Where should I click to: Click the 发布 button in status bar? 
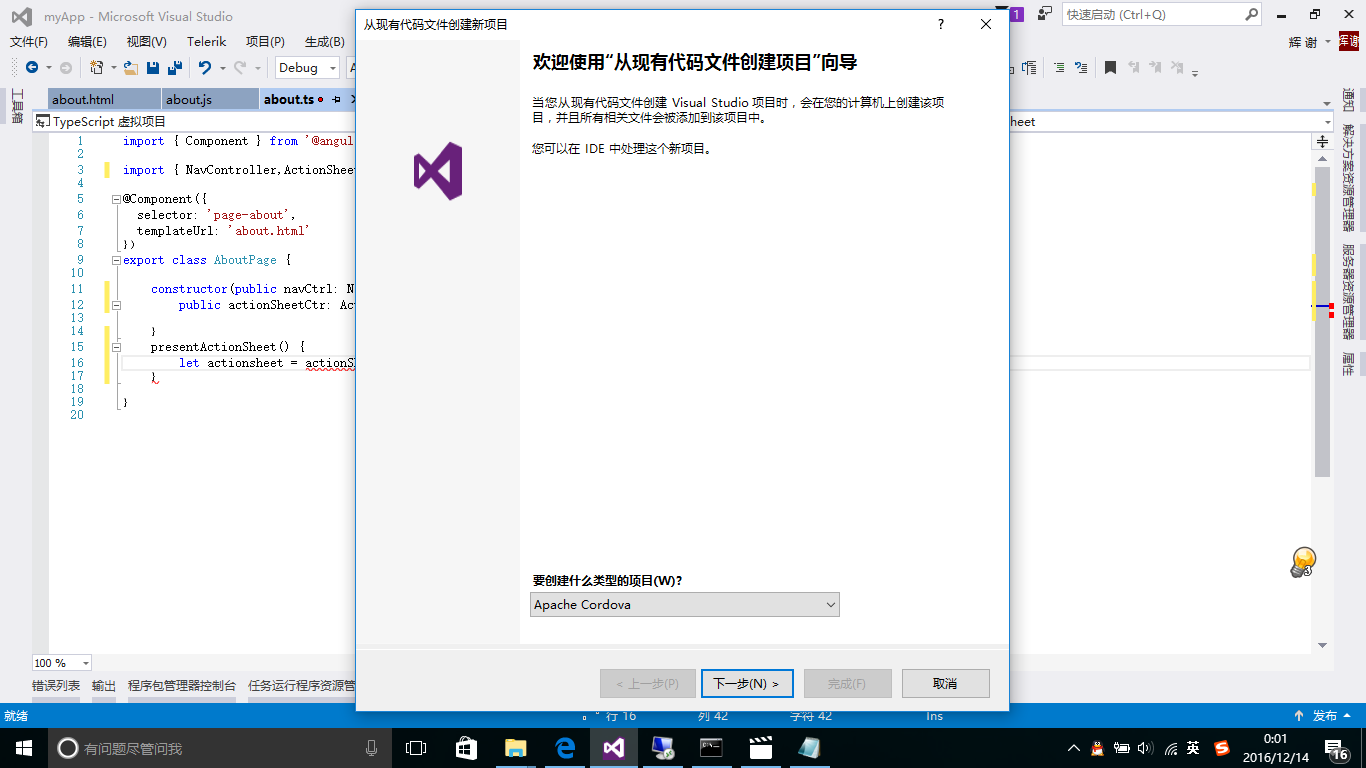click(1325, 716)
